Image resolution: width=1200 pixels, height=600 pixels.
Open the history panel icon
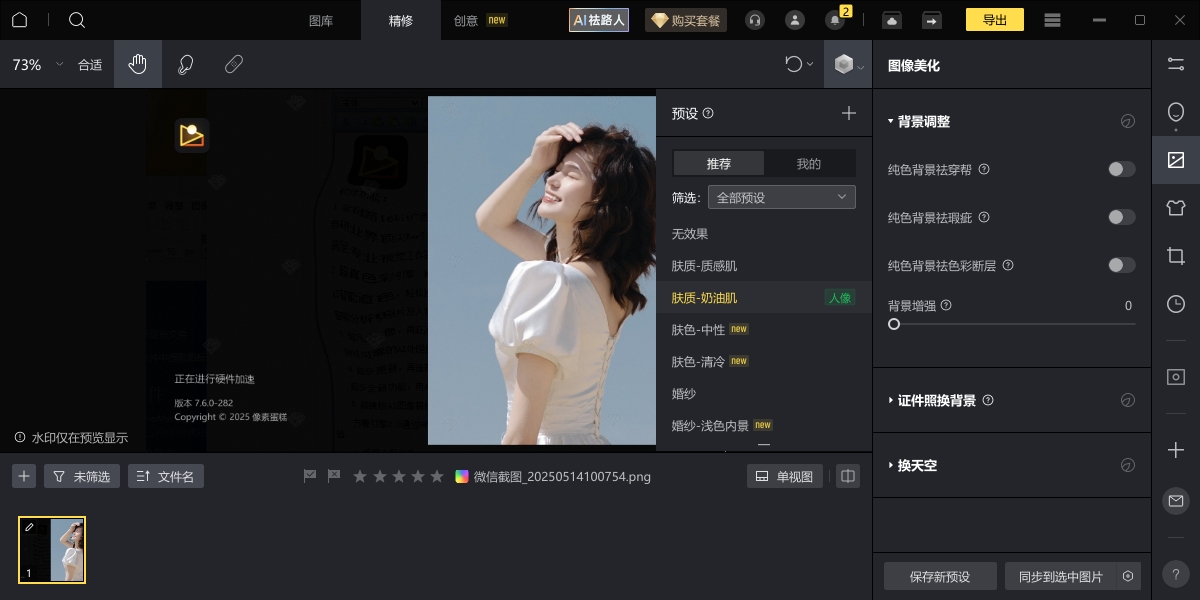(1175, 304)
